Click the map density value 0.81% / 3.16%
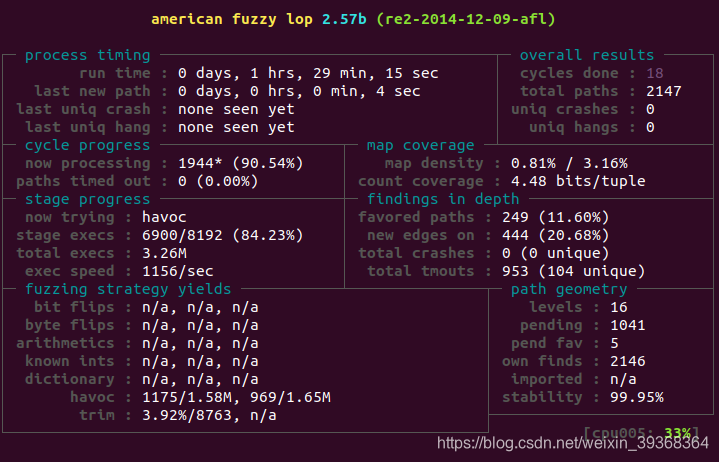This screenshot has height=462, width=719. click(x=569, y=163)
